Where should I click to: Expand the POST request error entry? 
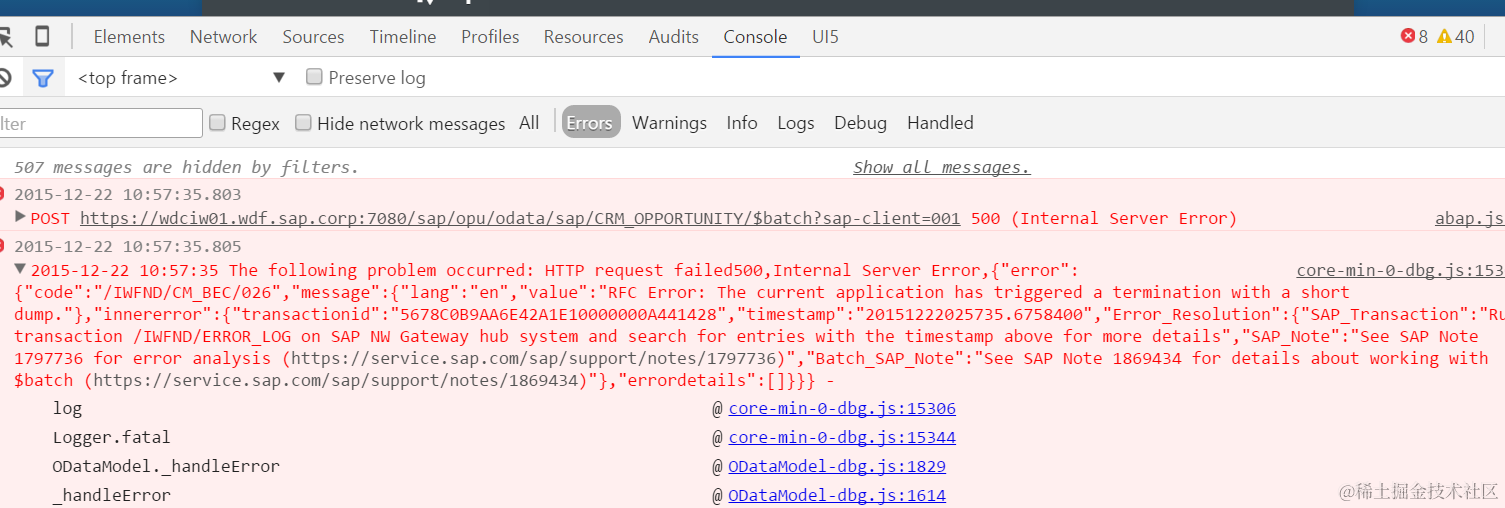tap(20, 217)
